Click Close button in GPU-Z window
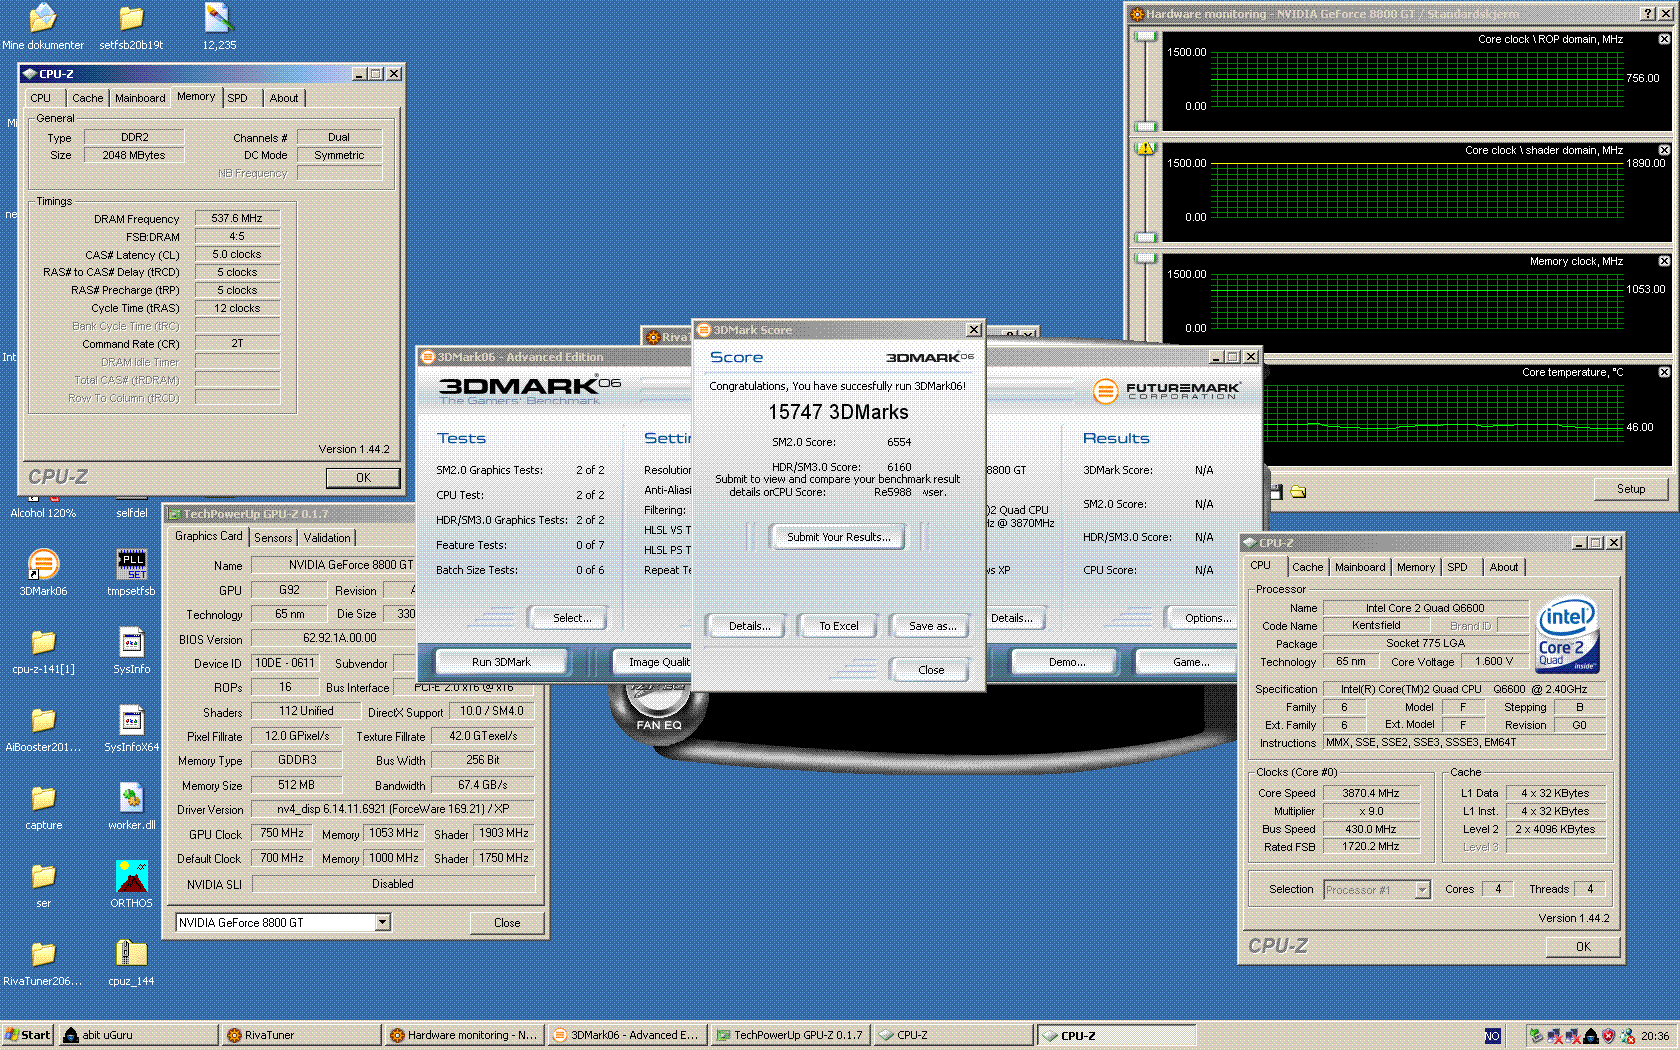 [x=506, y=923]
